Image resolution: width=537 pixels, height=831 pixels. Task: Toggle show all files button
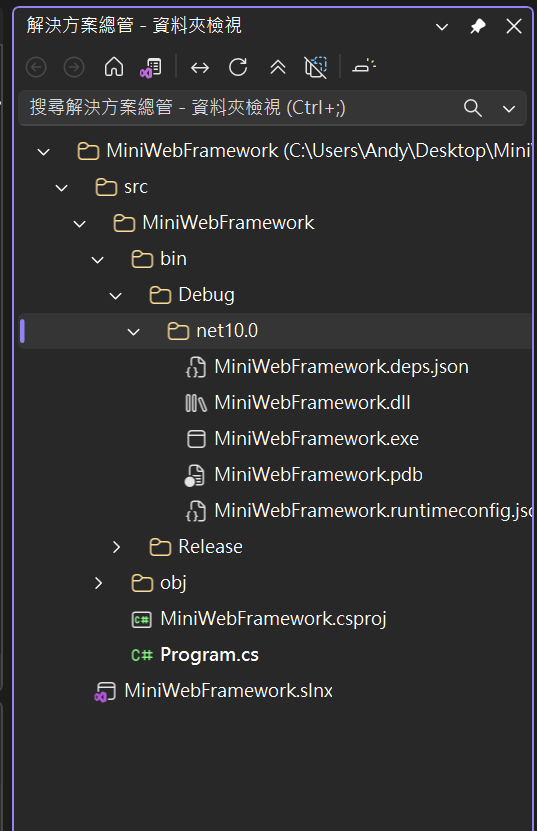[316, 67]
